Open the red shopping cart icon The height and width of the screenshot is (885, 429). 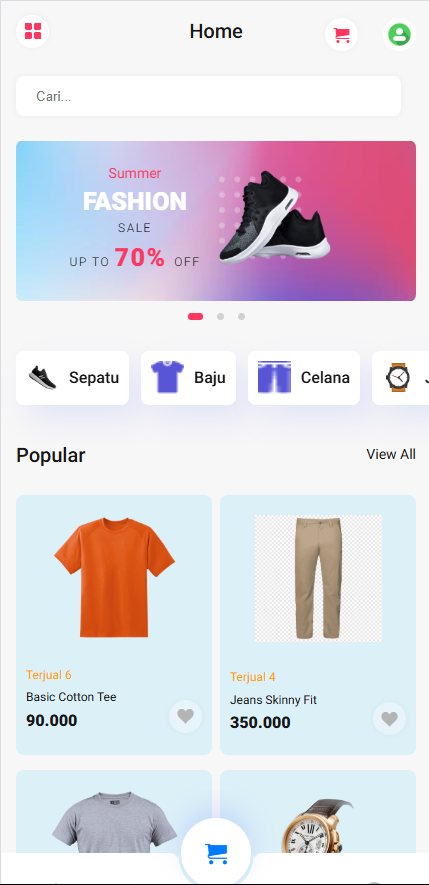[342, 34]
